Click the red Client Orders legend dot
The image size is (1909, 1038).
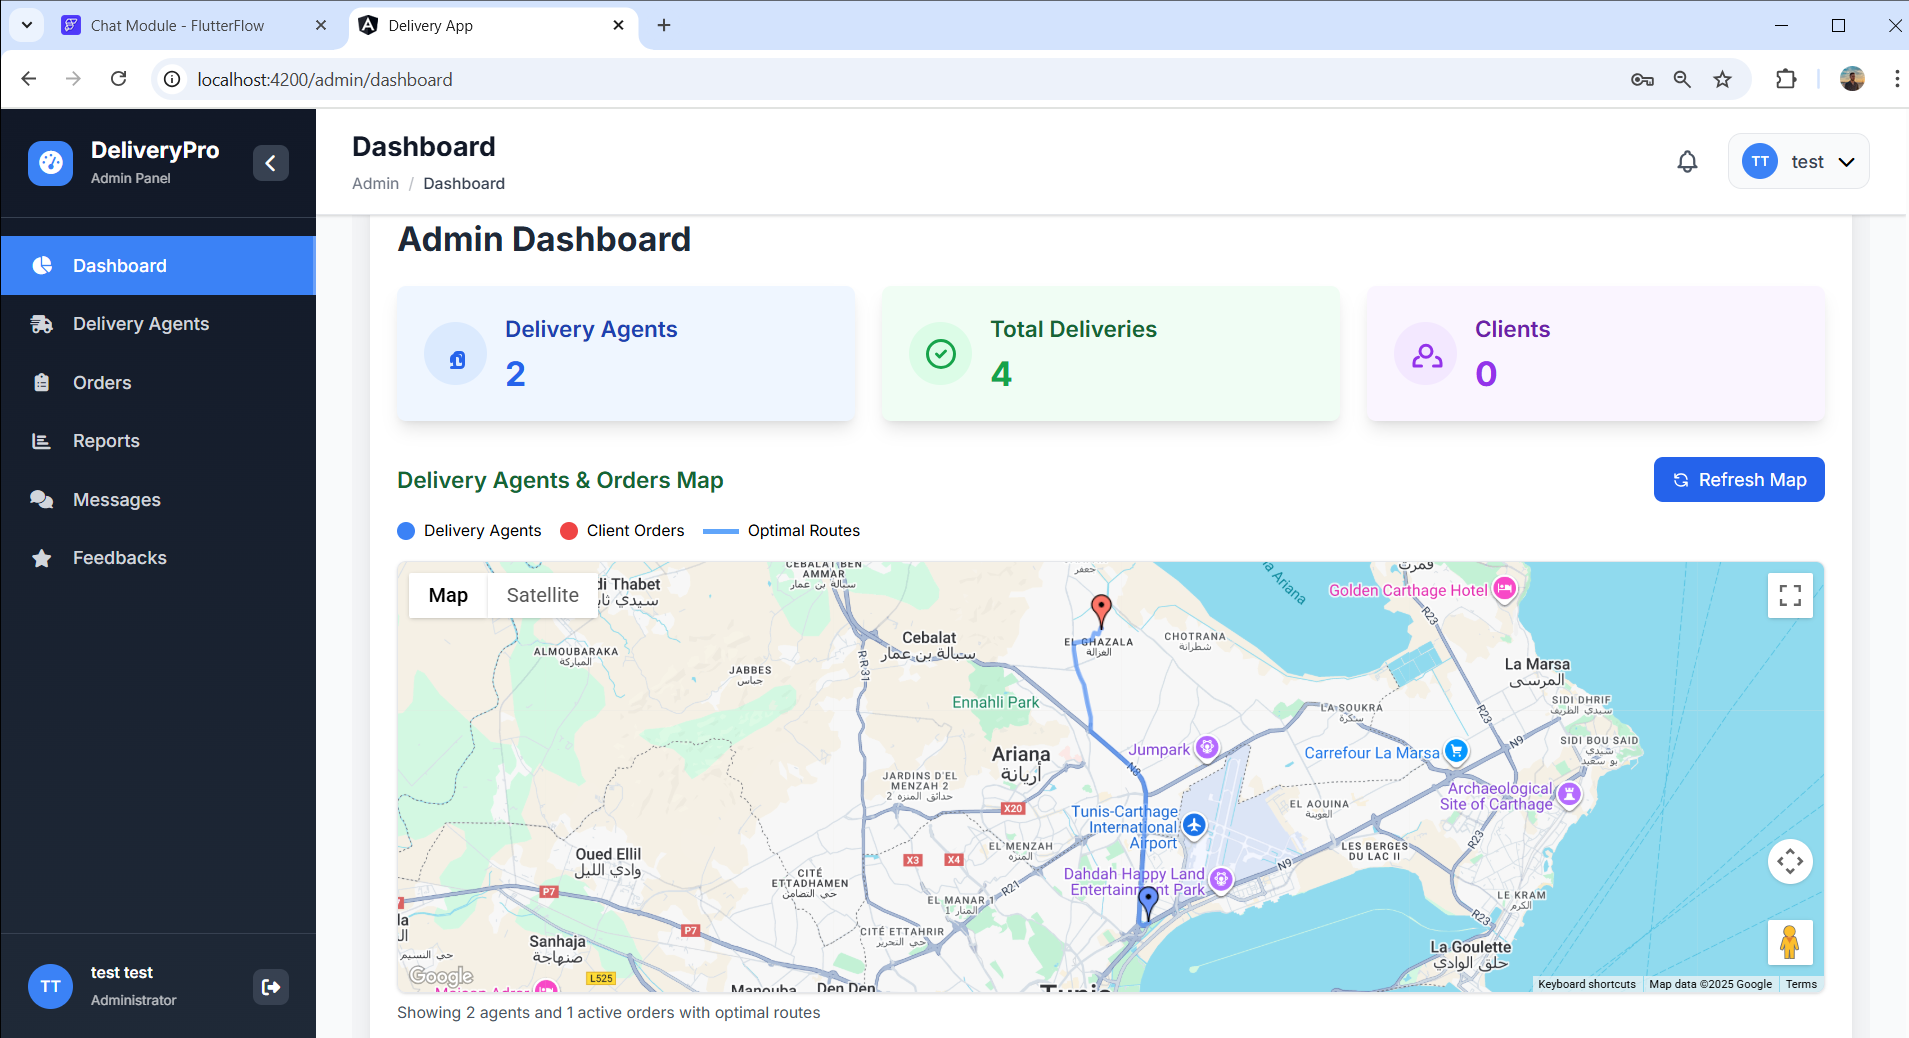[569, 531]
